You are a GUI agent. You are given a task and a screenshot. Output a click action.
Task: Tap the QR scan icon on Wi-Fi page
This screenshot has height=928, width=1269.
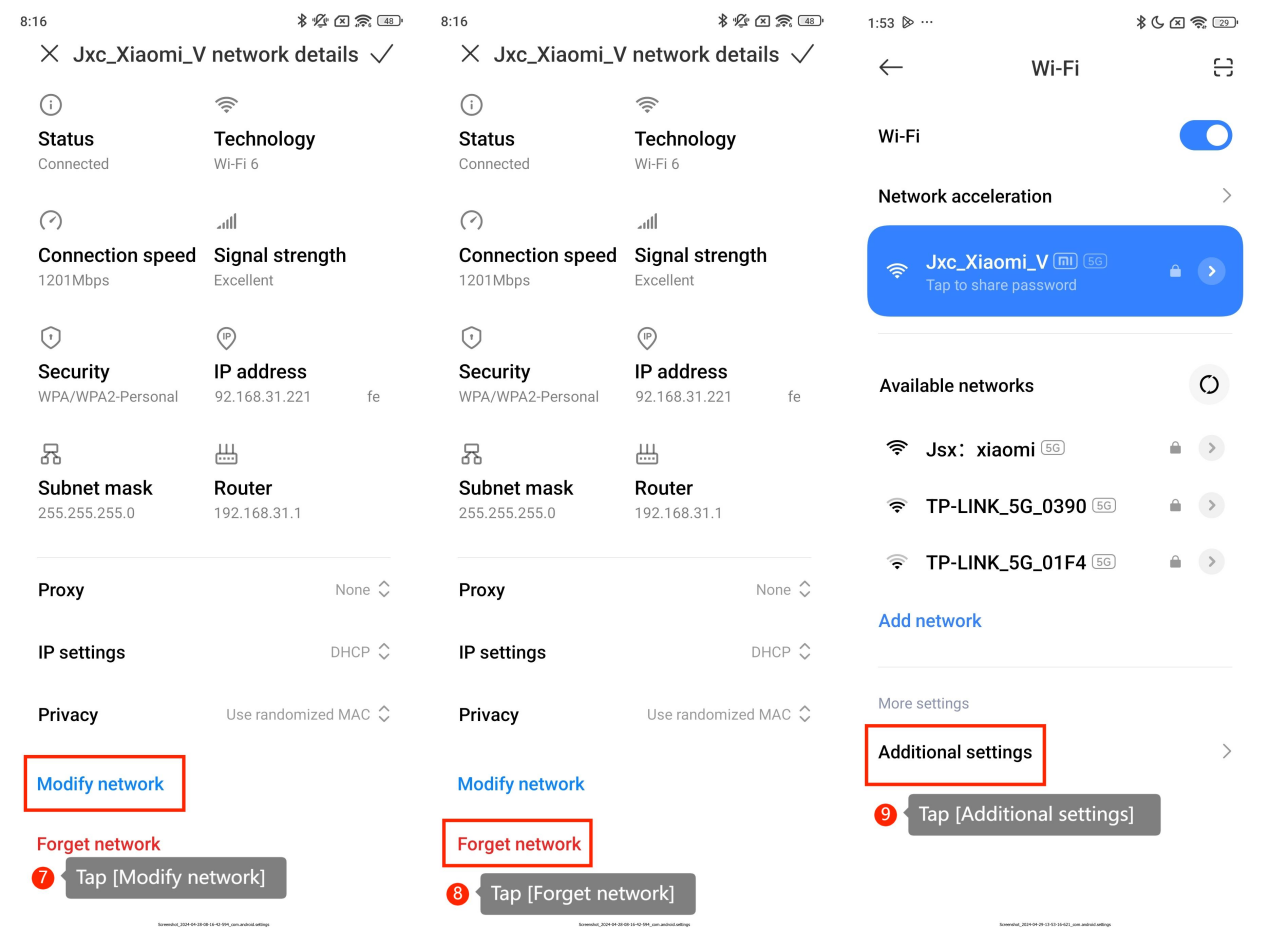1222,68
